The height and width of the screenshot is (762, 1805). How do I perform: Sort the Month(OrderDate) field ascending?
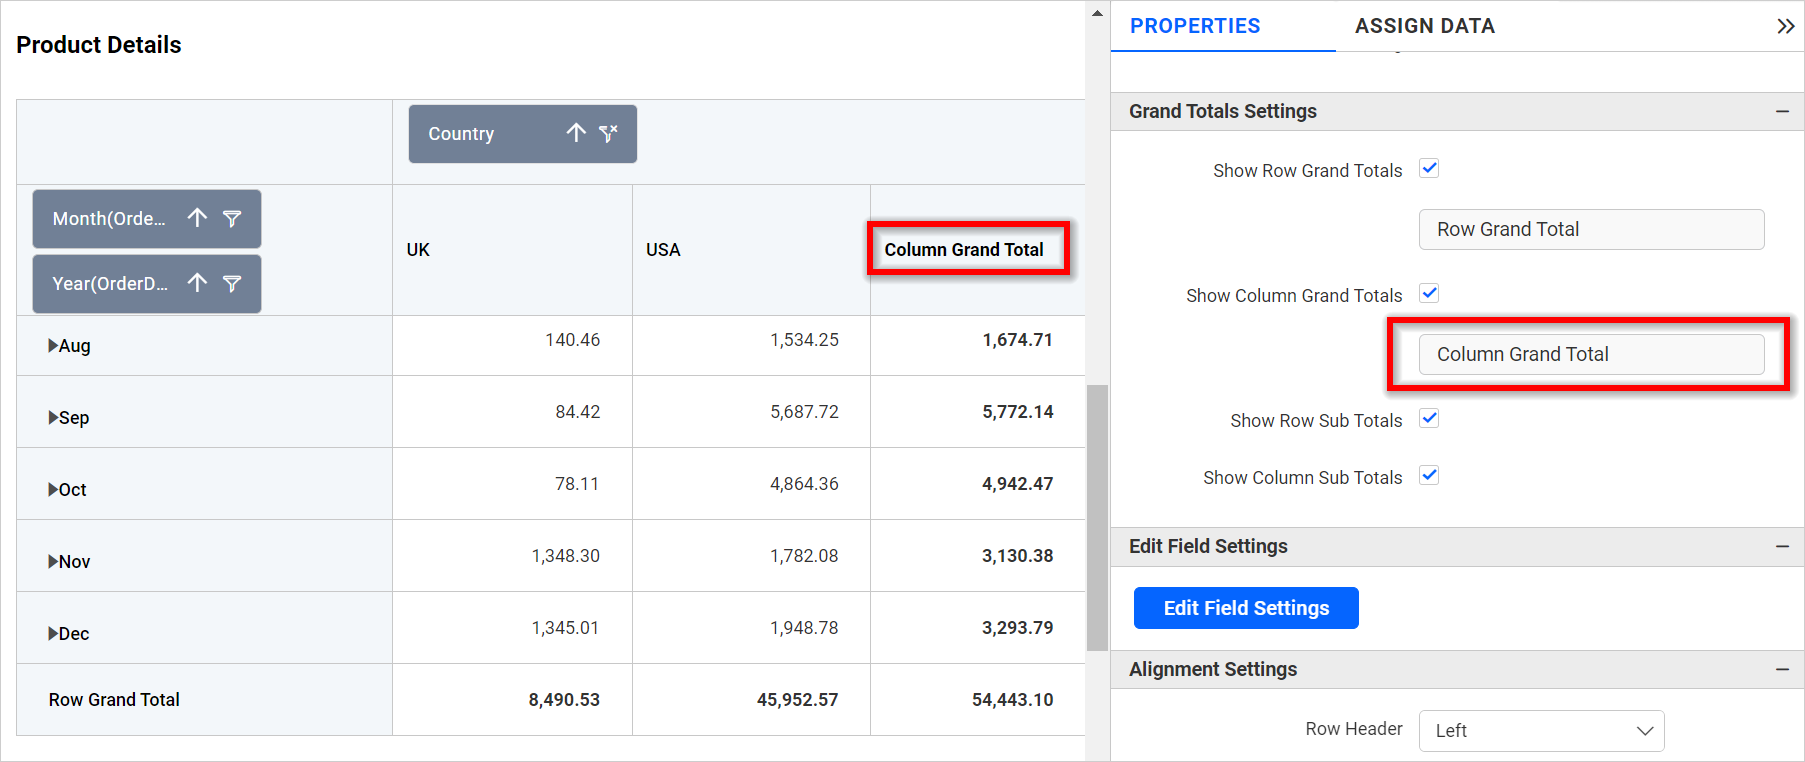point(197,218)
